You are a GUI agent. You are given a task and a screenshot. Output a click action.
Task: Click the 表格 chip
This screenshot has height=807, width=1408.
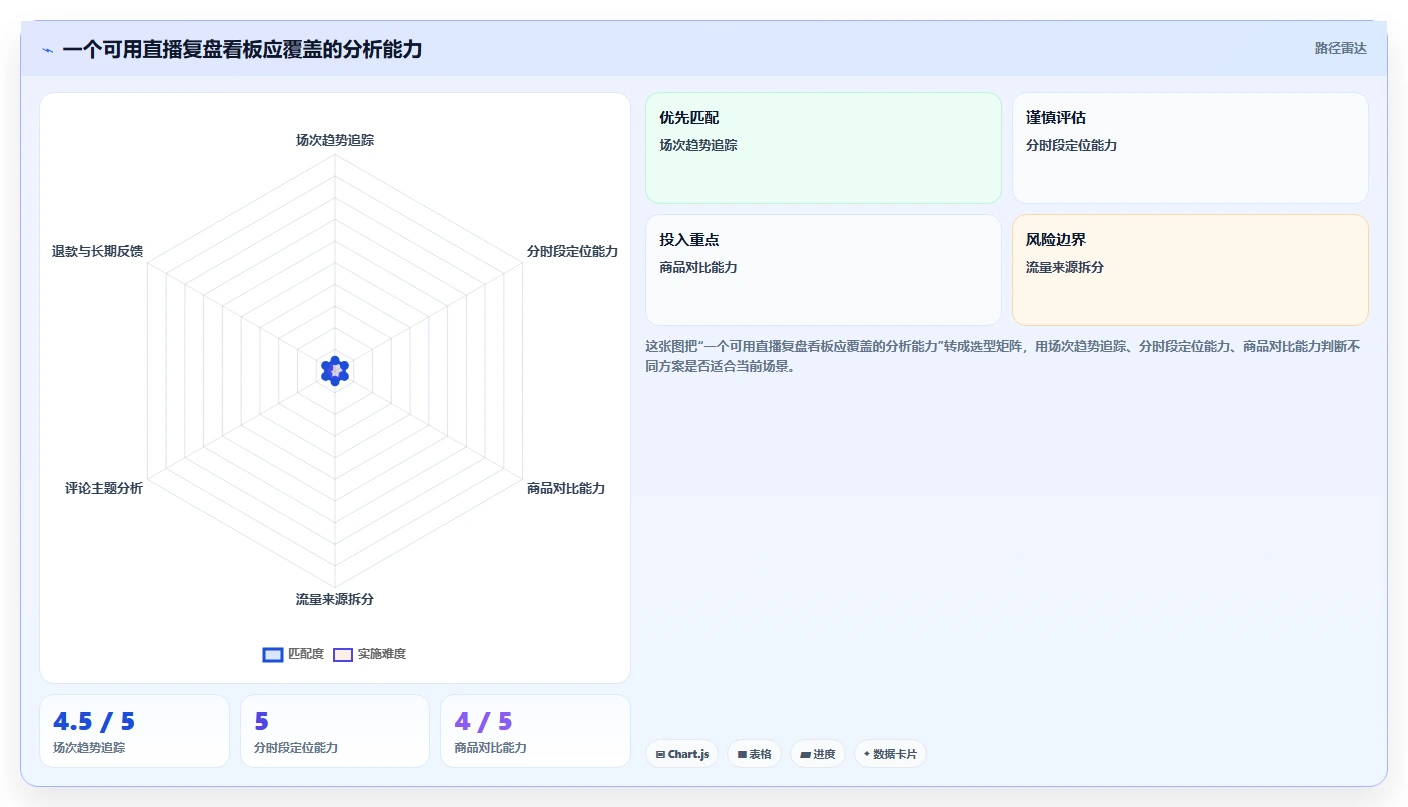[754, 754]
